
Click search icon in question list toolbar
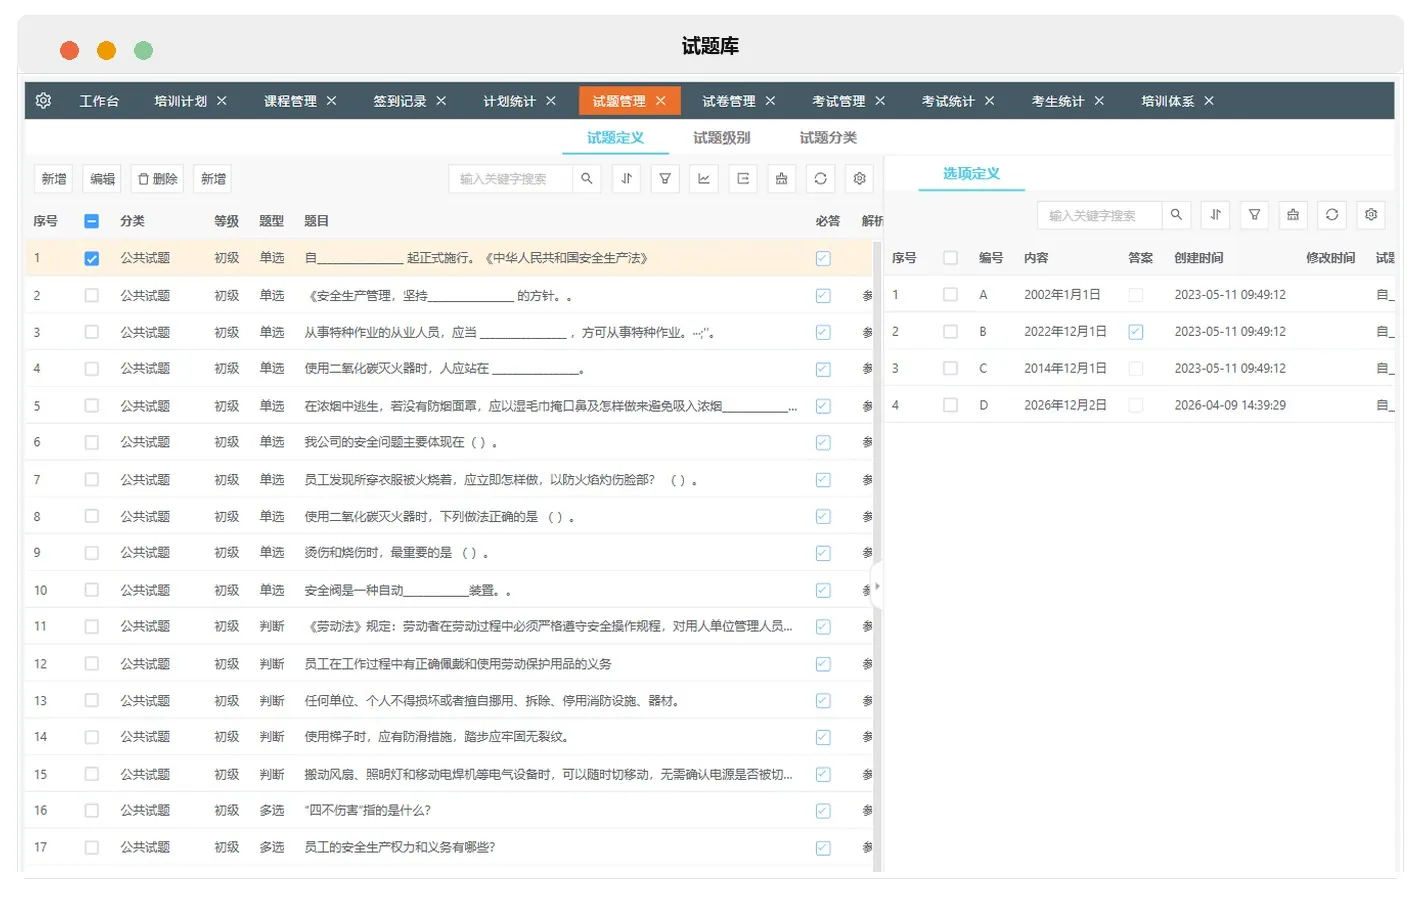pos(587,179)
